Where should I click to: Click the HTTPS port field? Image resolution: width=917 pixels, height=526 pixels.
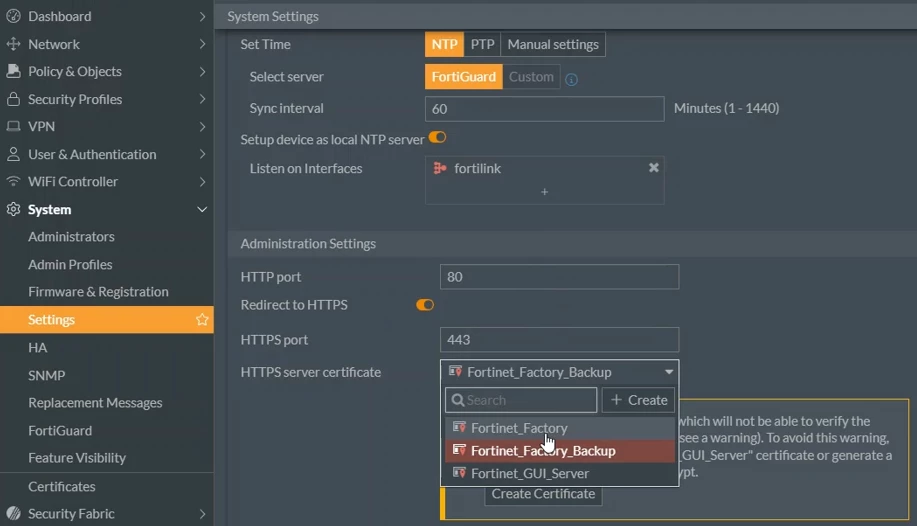[x=560, y=339]
